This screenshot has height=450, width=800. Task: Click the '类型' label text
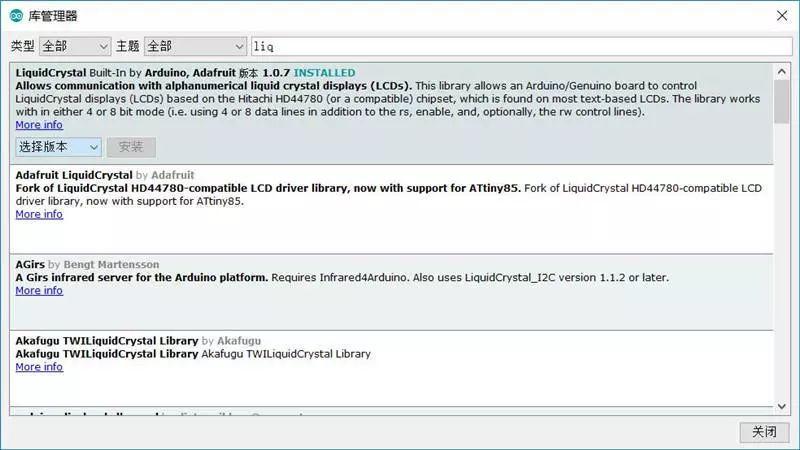coord(22,46)
